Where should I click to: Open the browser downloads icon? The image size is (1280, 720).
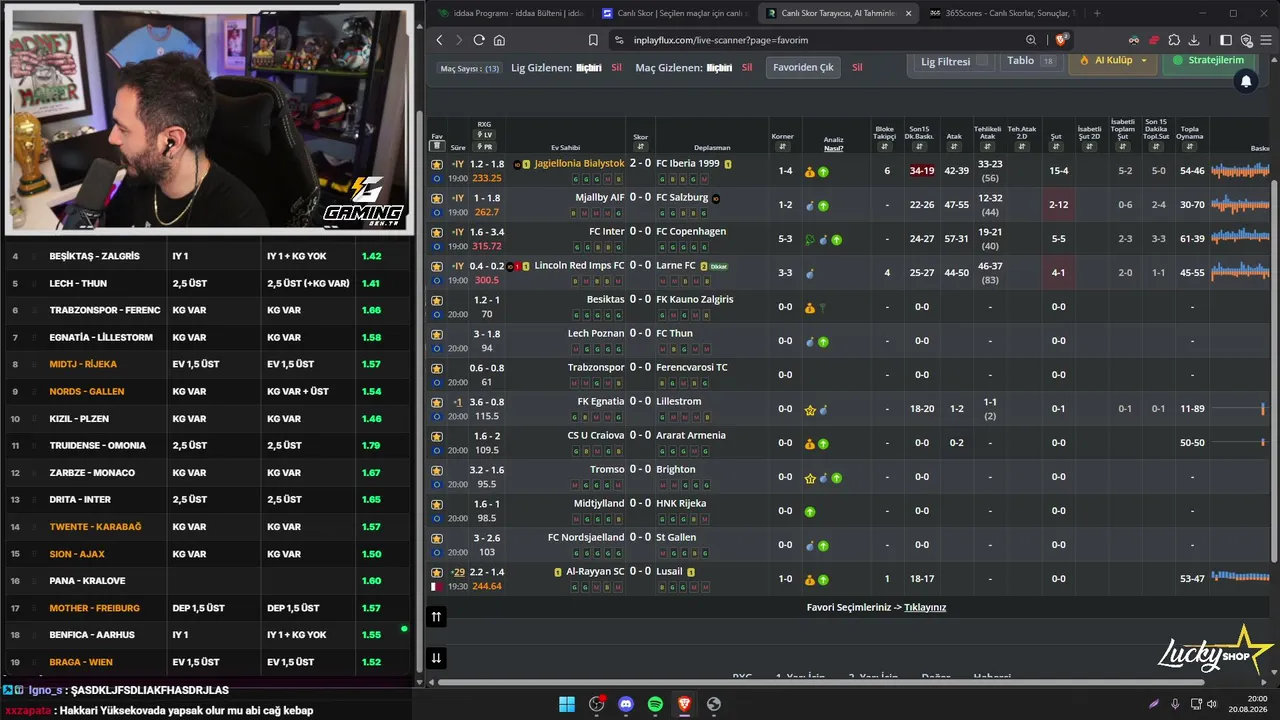1194,40
